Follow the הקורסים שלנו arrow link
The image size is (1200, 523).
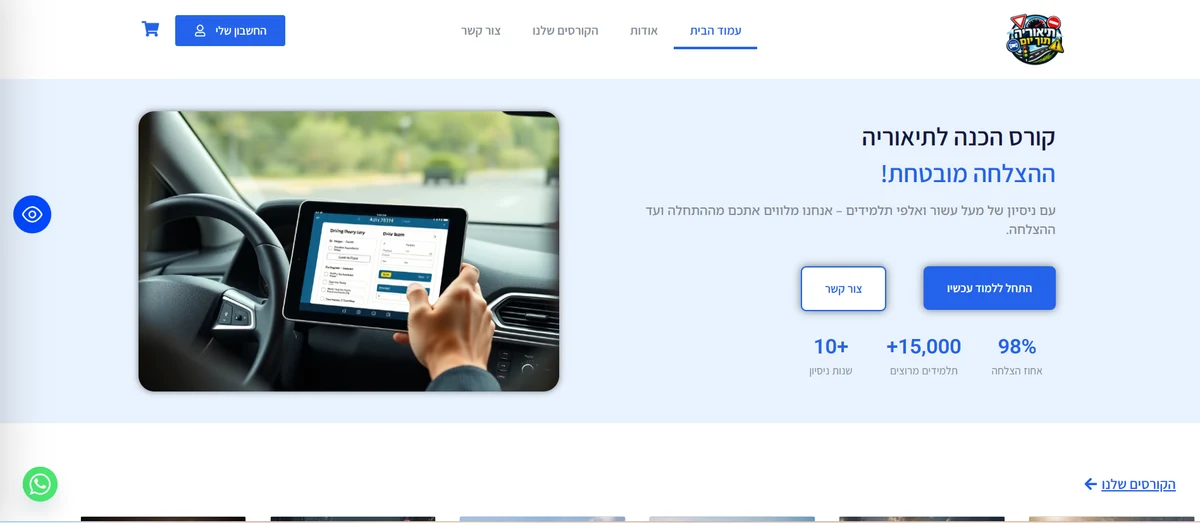pyautogui.click(x=1130, y=484)
